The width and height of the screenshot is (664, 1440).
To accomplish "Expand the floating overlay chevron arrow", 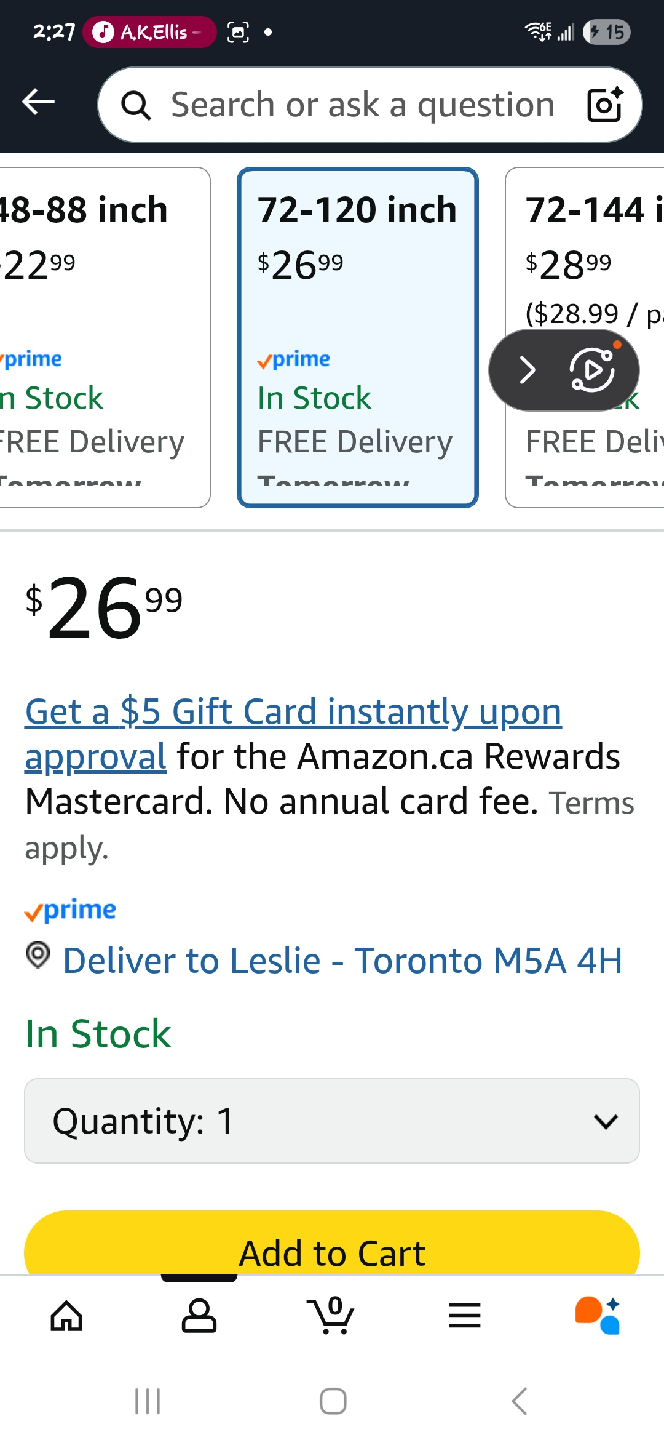I will 527,371.
